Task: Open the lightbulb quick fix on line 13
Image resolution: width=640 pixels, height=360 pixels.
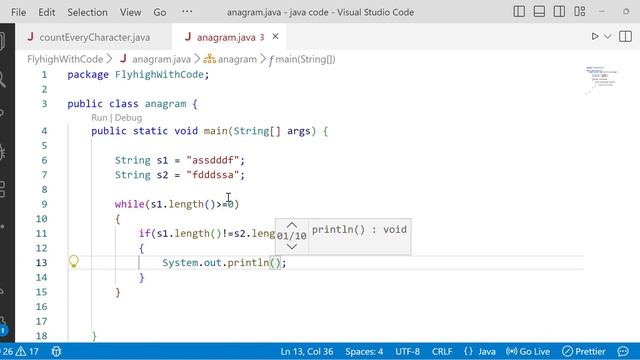Action: pyautogui.click(x=73, y=261)
